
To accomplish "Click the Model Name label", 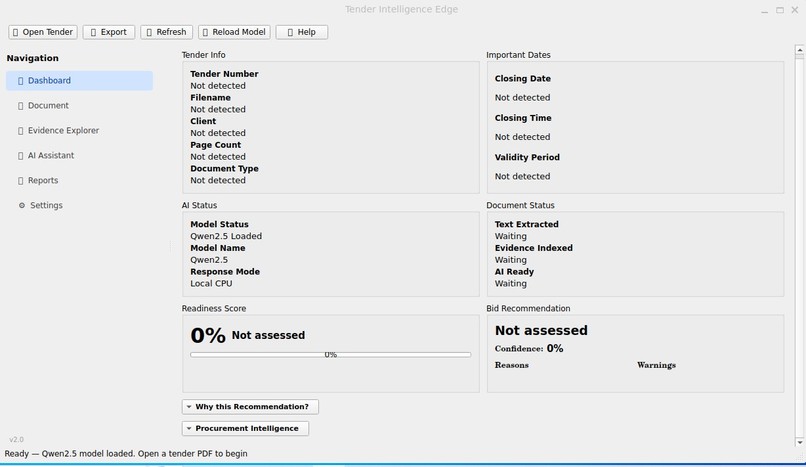I will click(217, 248).
